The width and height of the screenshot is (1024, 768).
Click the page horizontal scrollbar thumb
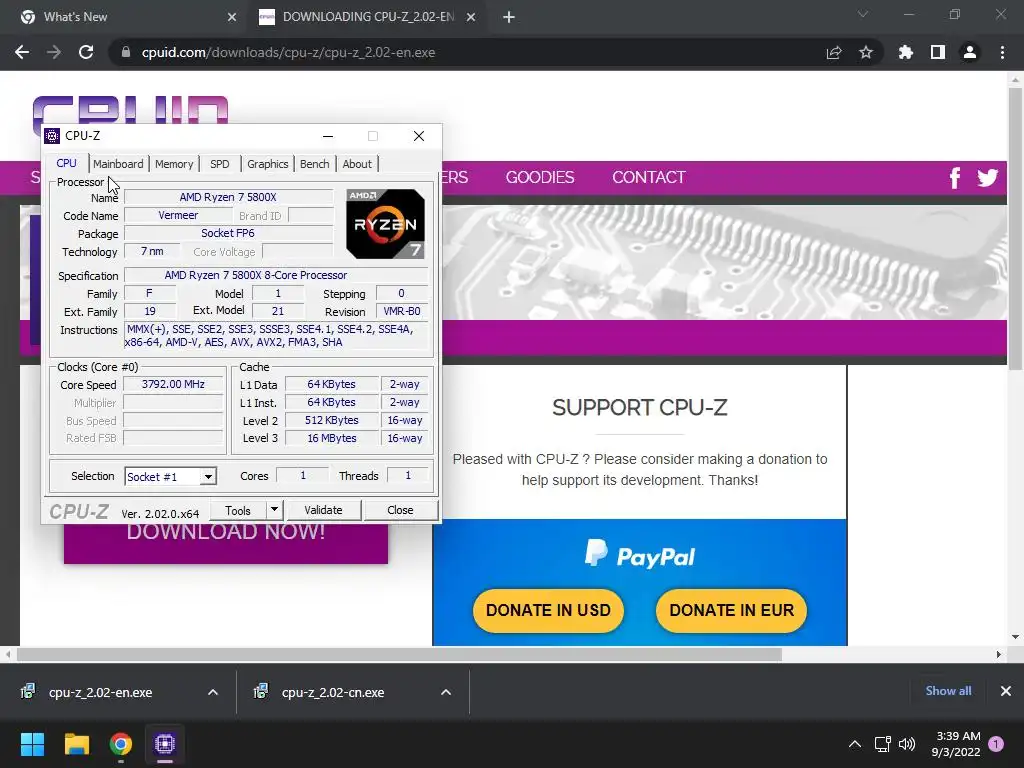tap(399, 654)
